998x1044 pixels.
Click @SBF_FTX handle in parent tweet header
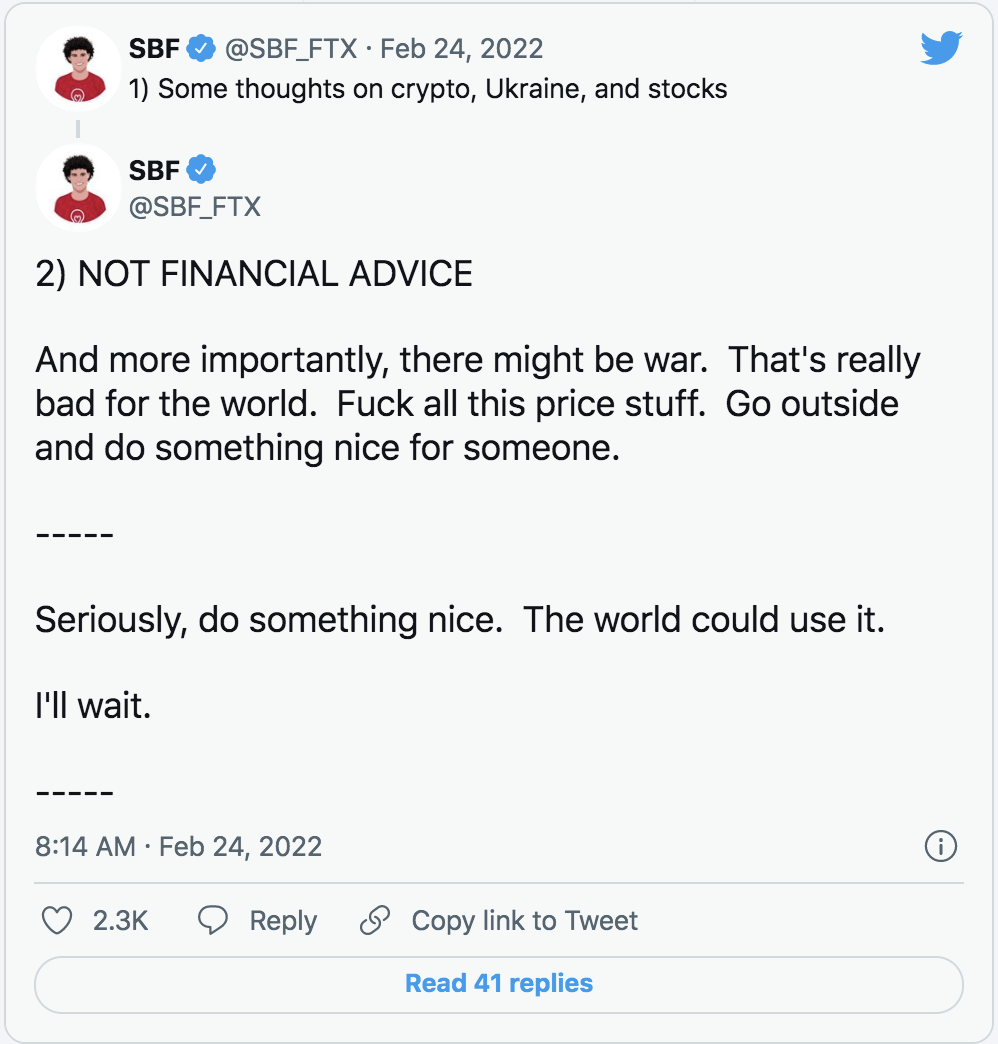292,47
